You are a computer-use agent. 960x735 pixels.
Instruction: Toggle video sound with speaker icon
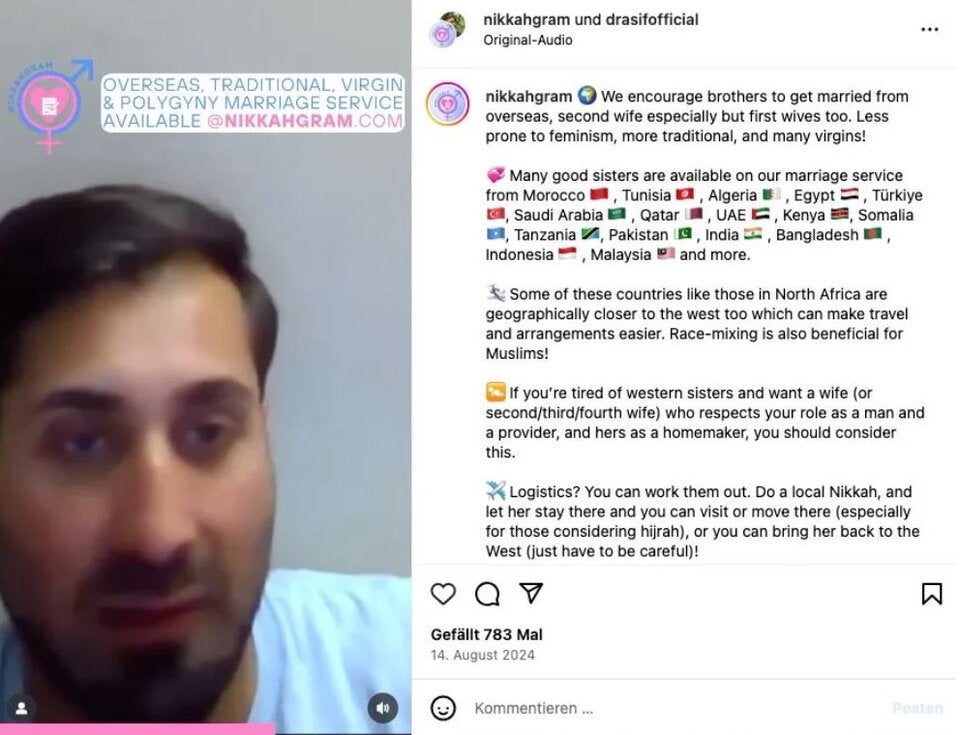tap(383, 708)
